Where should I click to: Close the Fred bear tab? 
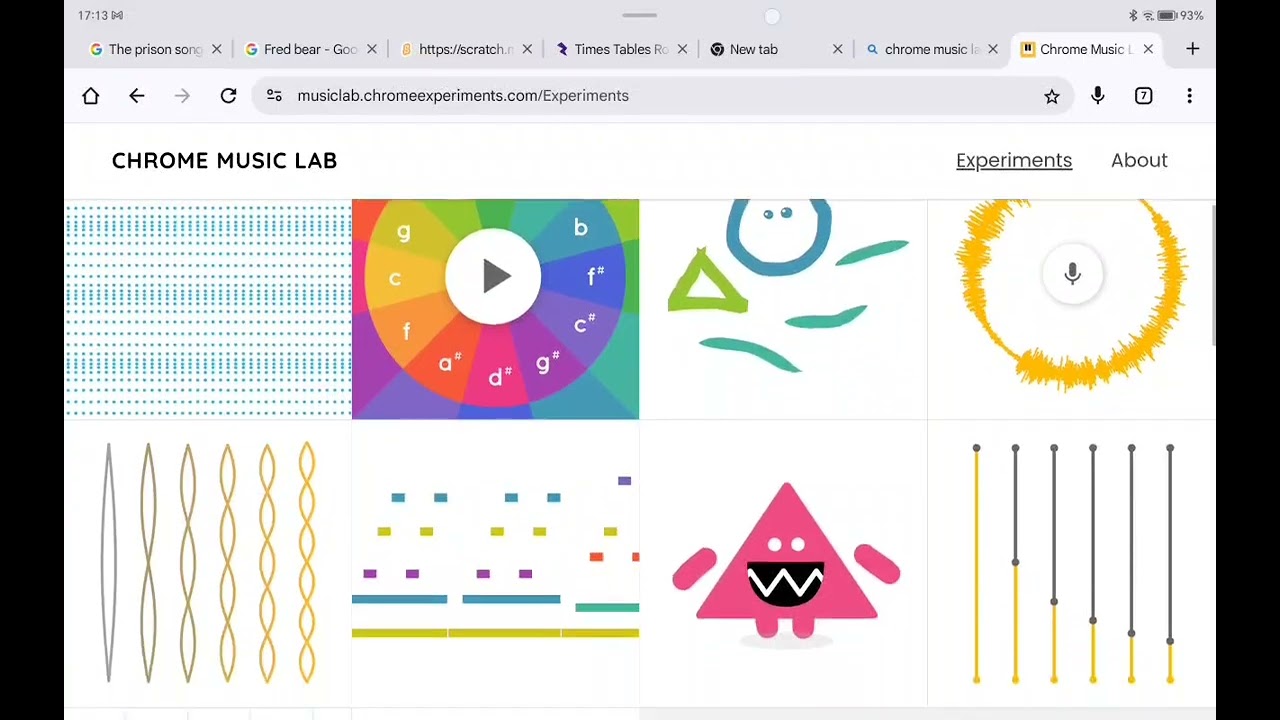point(372,49)
